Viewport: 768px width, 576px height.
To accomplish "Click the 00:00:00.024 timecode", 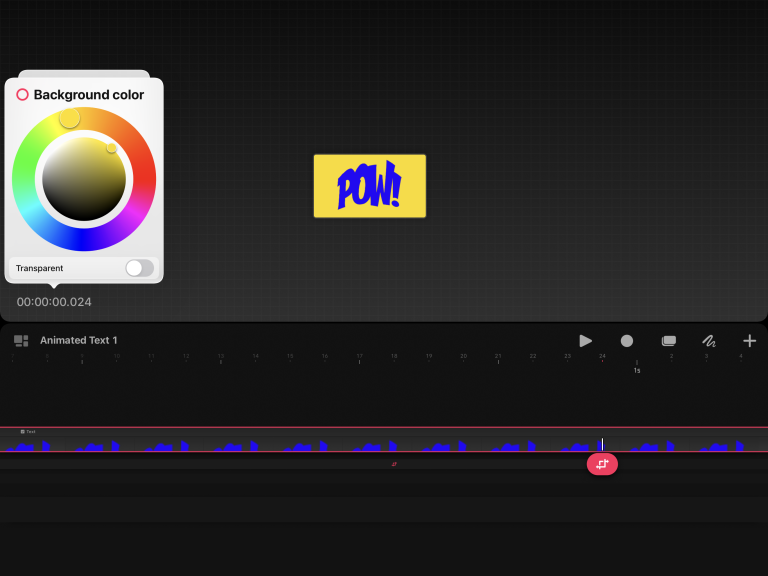I will click(54, 302).
